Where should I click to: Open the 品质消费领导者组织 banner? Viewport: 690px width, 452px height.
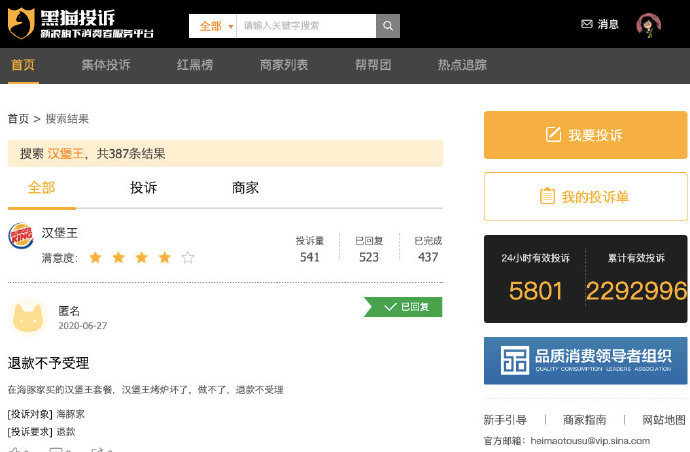(585, 361)
